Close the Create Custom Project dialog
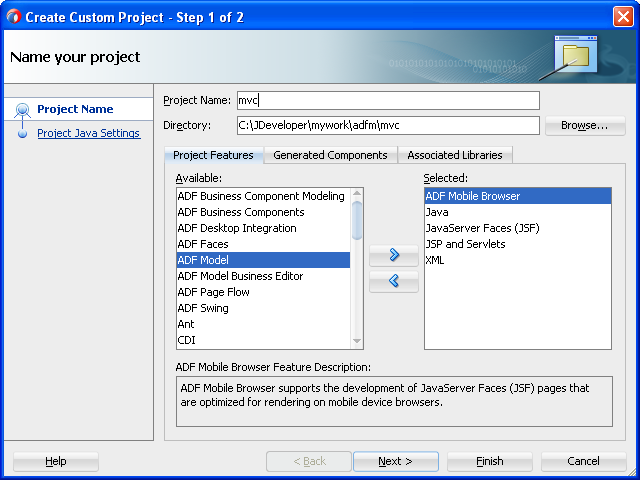This screenshot has width=640, height=480. (x=623, y=17)
